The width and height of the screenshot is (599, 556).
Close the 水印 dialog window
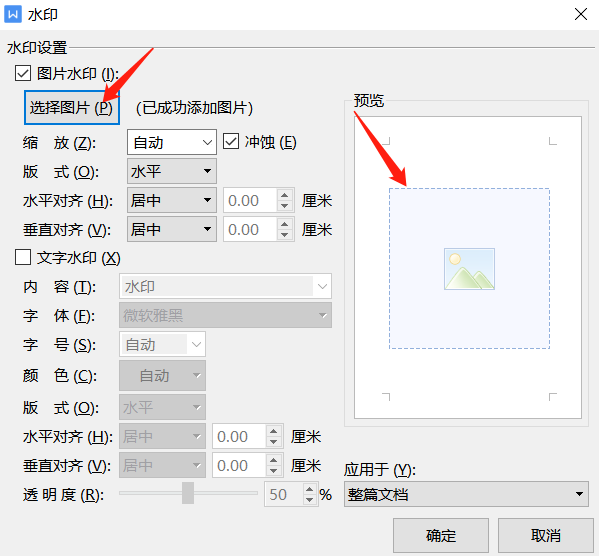point(581,15)
